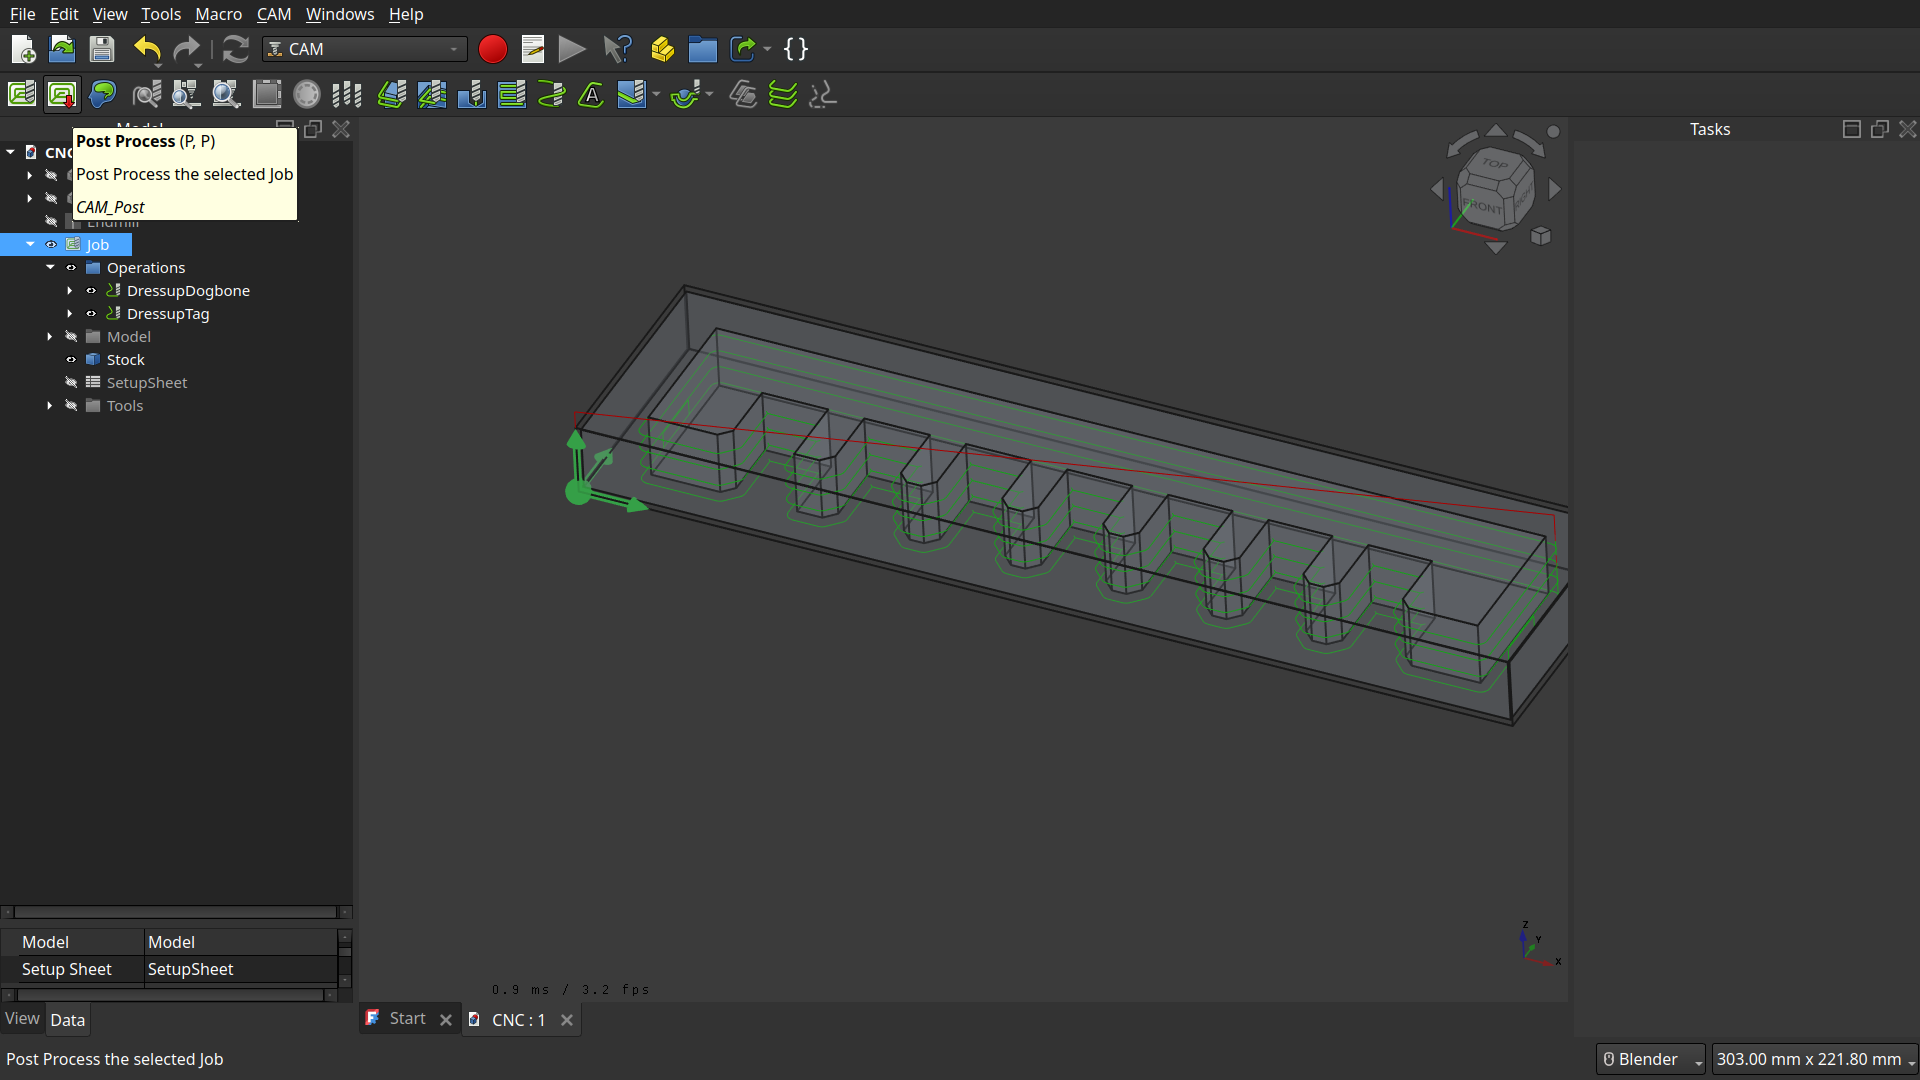Add a Pocket Shape operation
Screen dimensions: 1920x1080
432,95
